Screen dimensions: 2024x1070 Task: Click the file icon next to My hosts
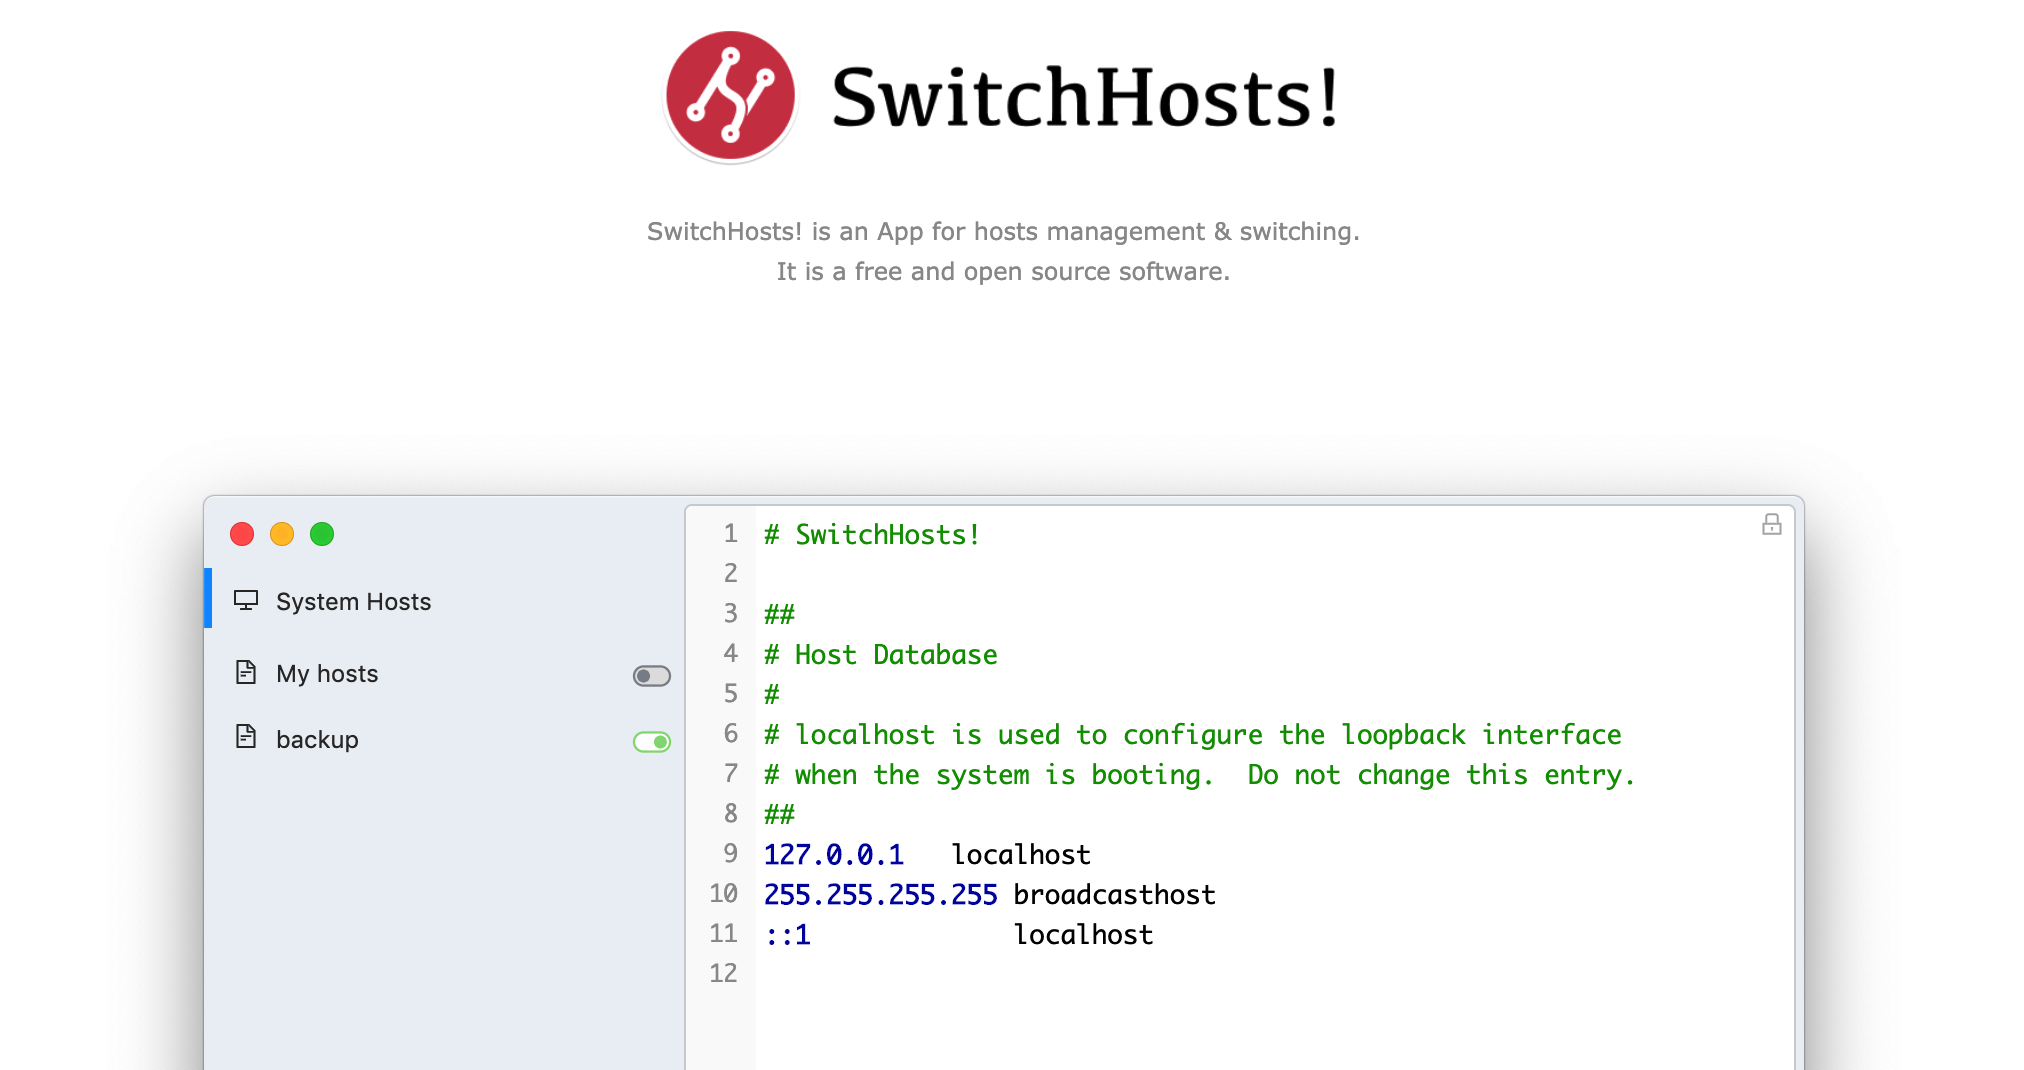click(246, 672)
